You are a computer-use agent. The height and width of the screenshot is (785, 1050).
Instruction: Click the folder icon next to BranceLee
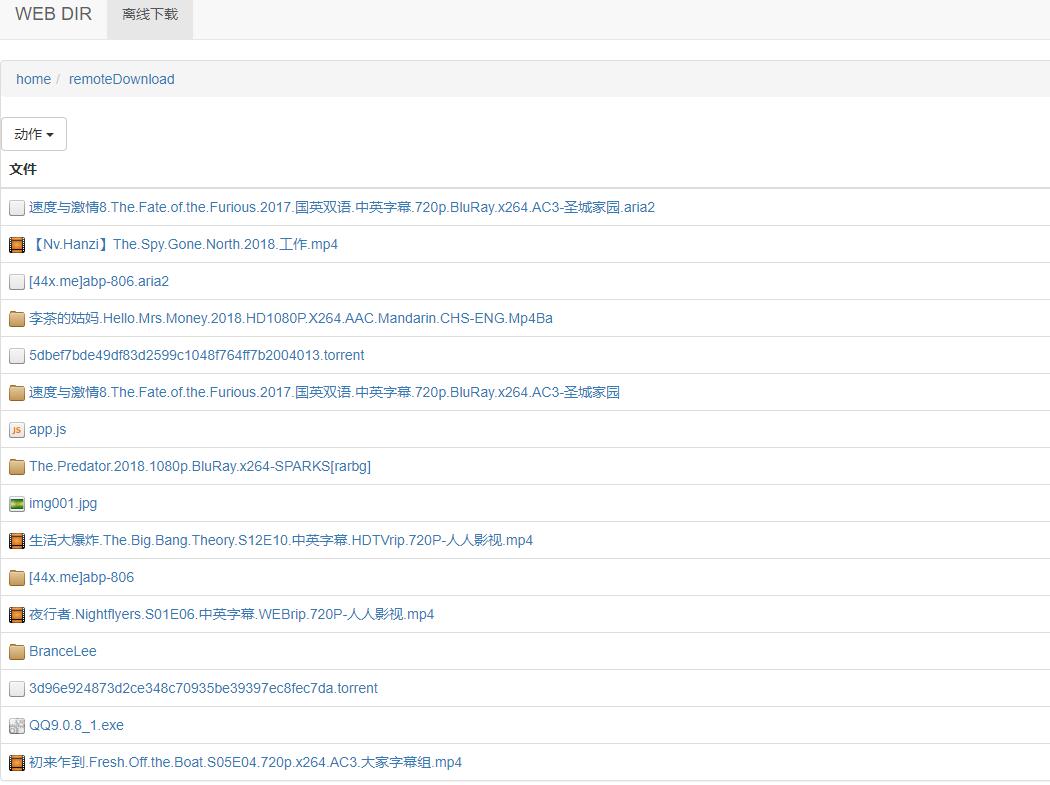click(17, 652)
